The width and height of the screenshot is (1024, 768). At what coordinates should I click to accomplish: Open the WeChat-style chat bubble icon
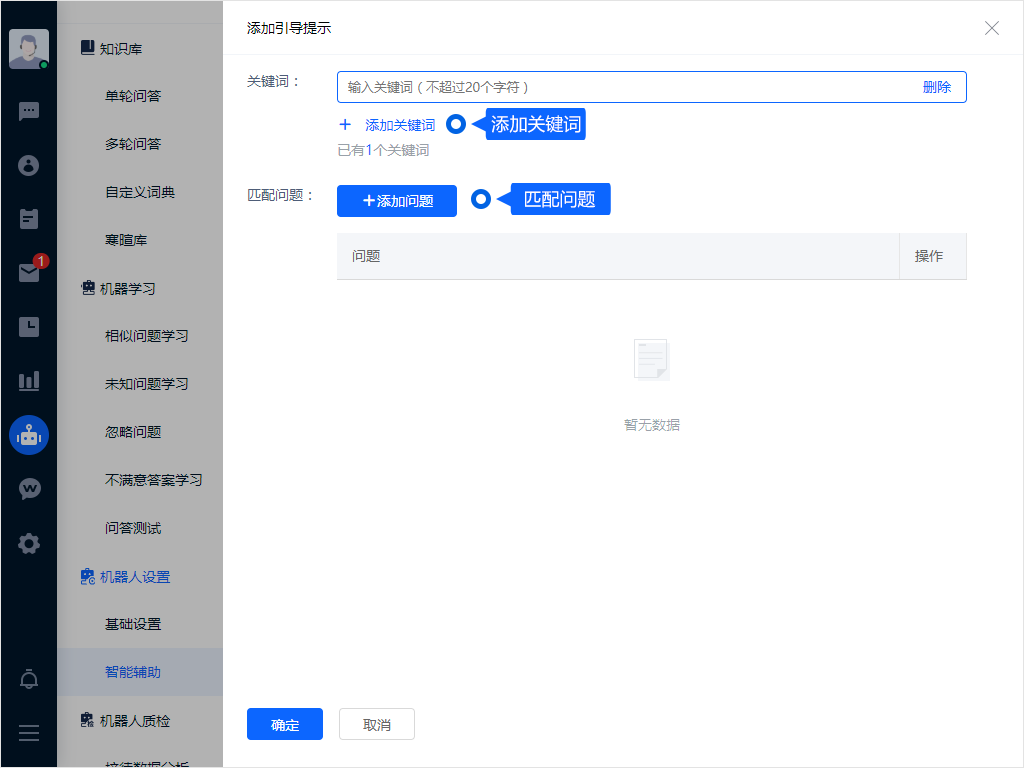click(29, 489)
